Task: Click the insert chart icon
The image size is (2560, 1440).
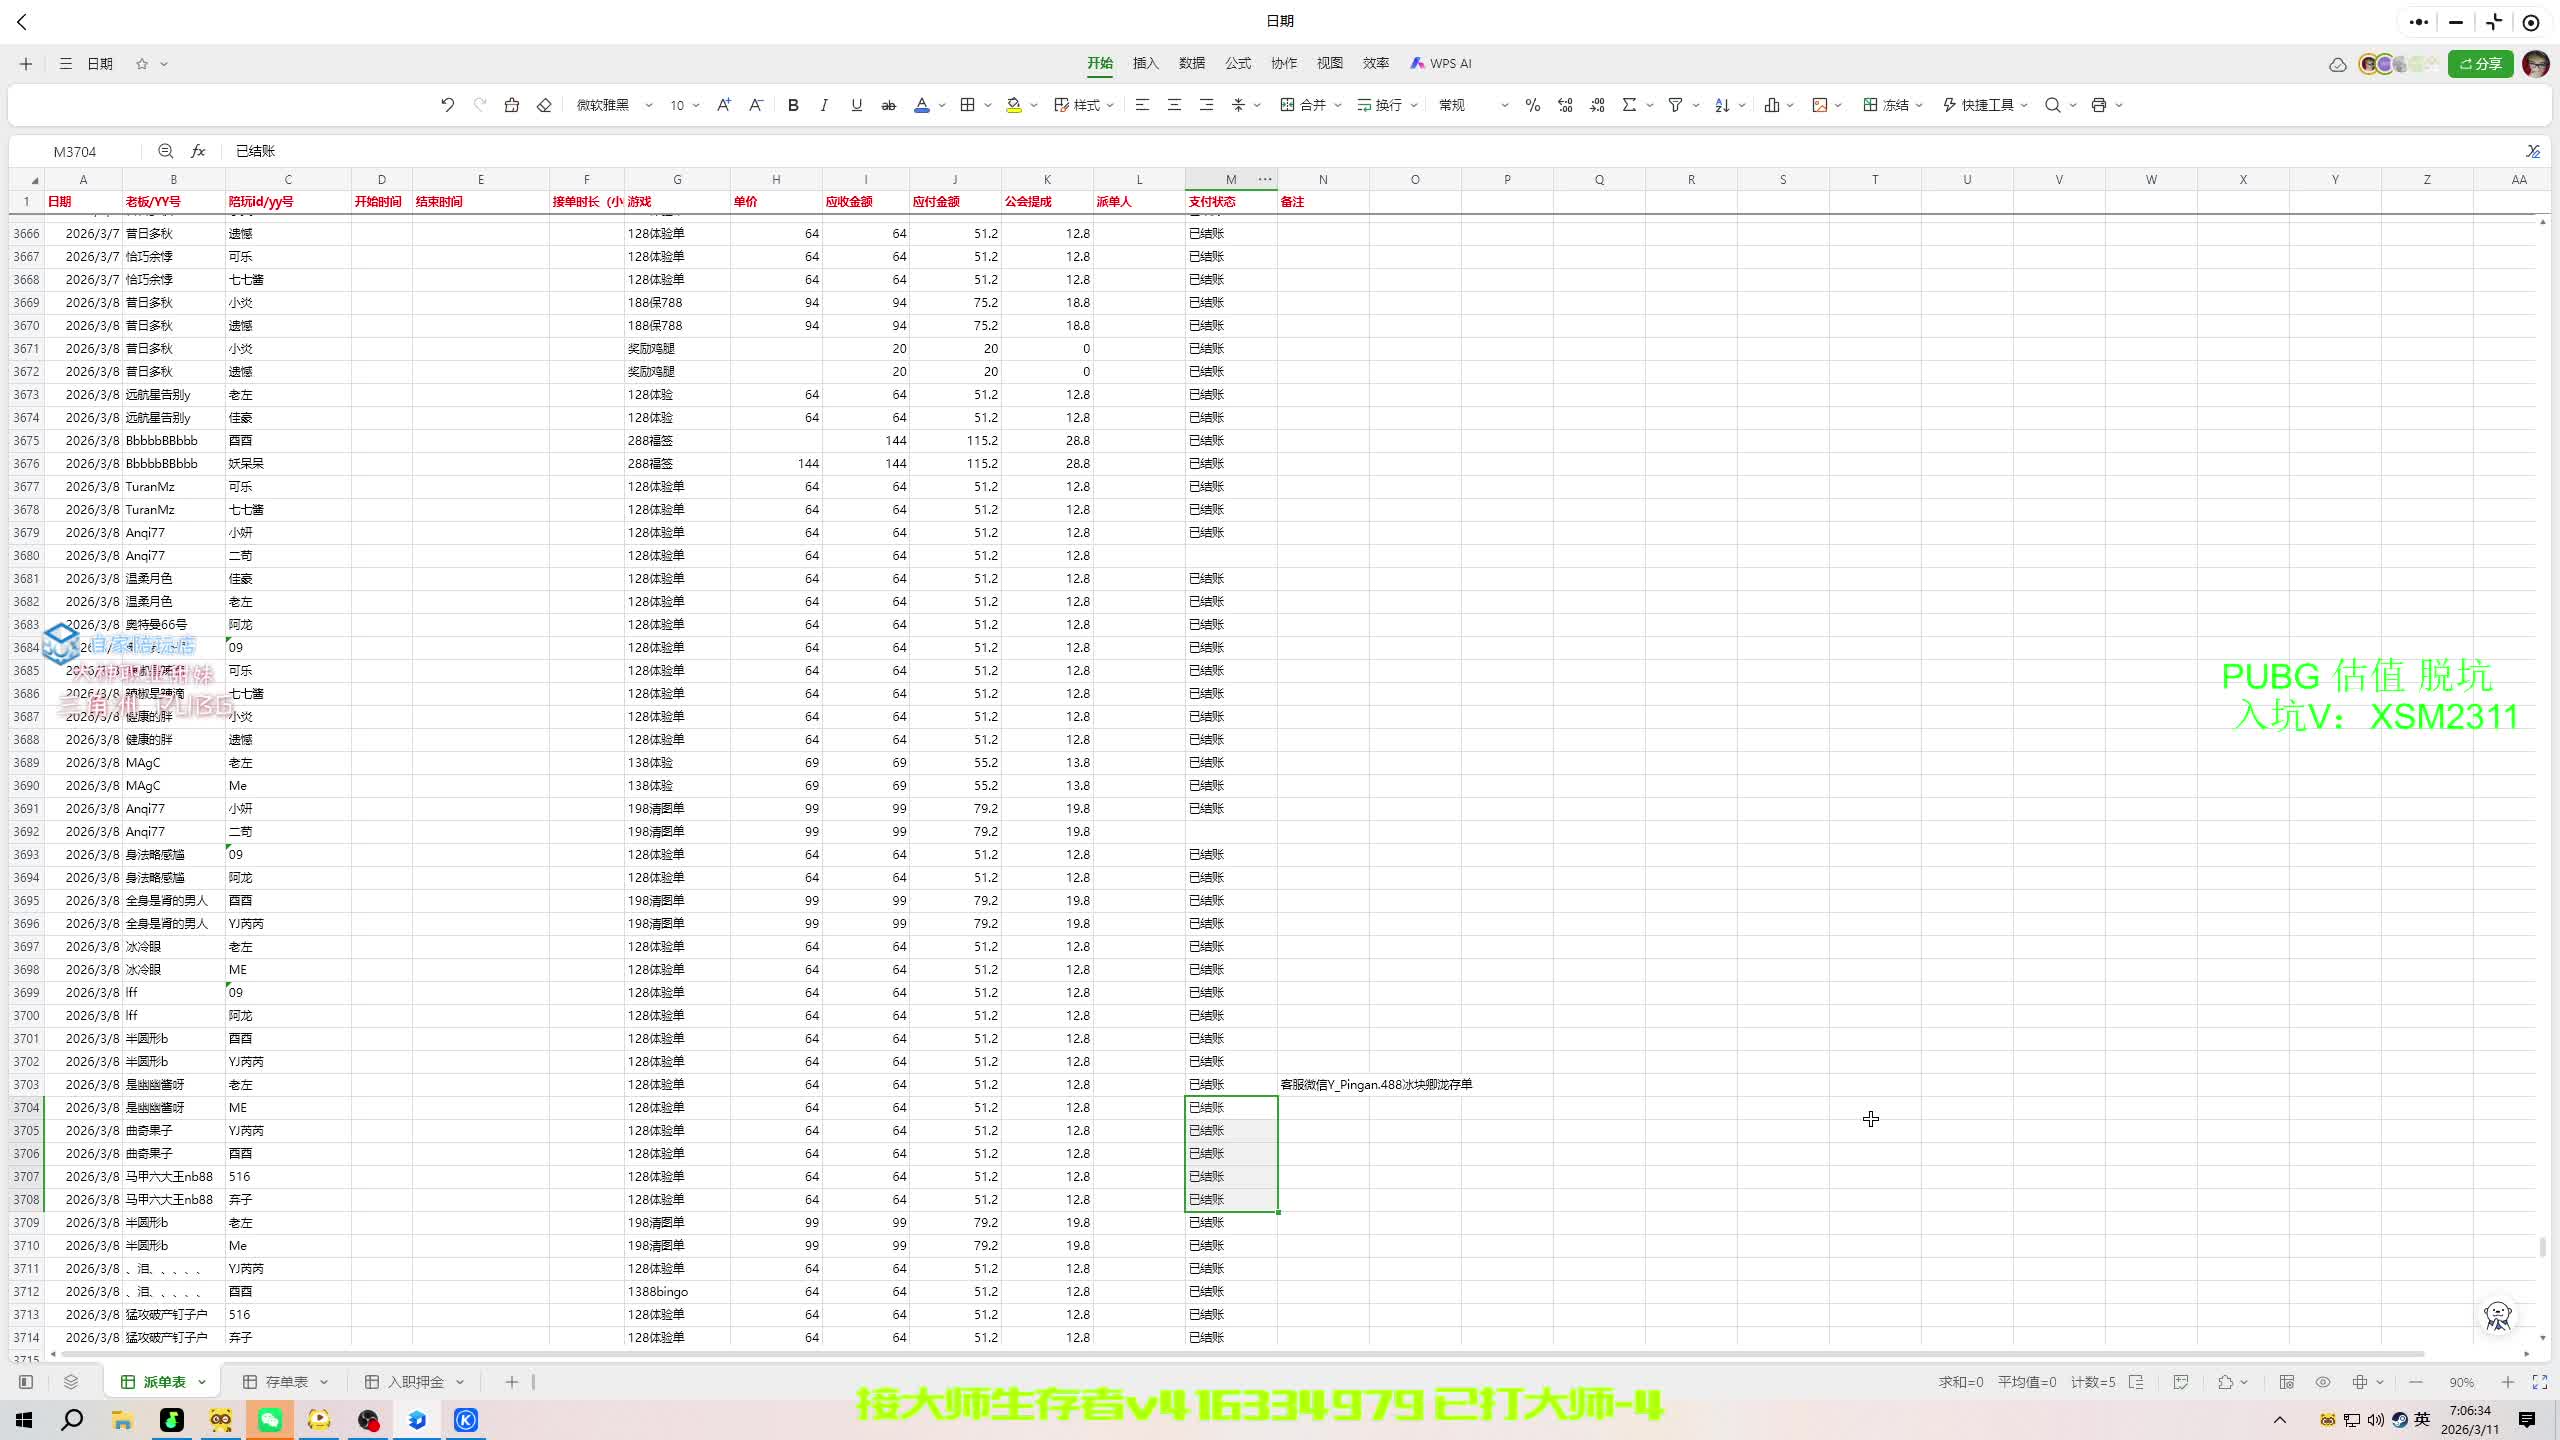Action: pyautogui.click(x=1771, y=105)
